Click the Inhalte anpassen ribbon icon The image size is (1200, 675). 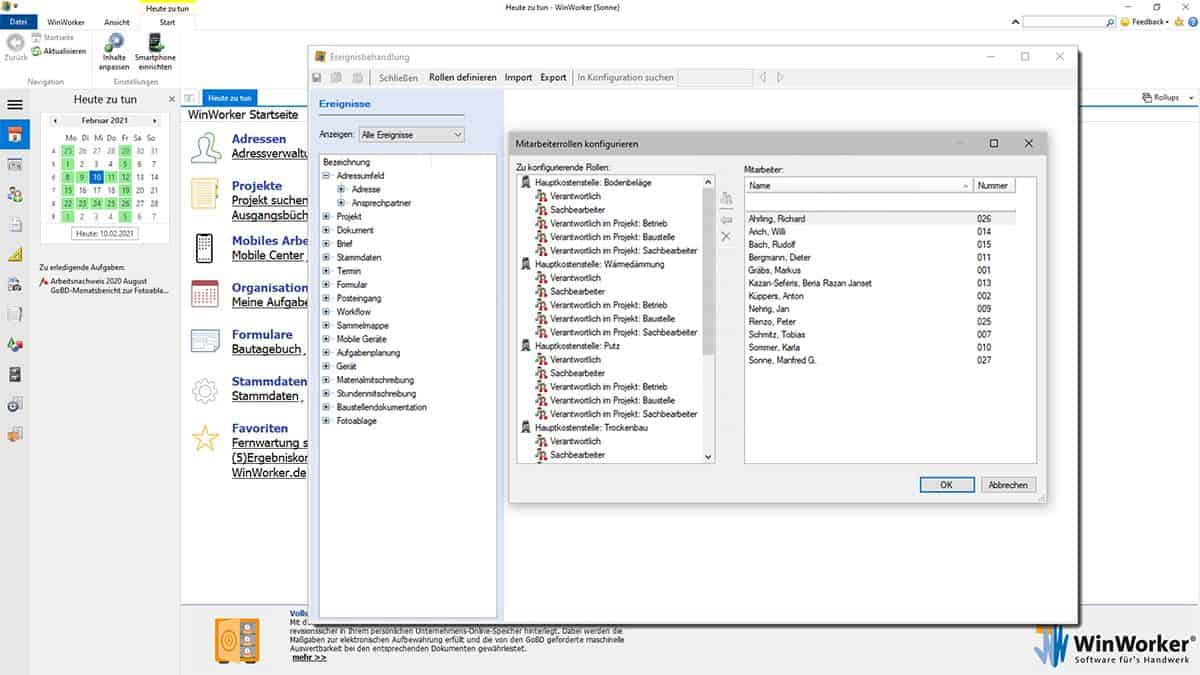pyautogui.click(x=114, y=42)
